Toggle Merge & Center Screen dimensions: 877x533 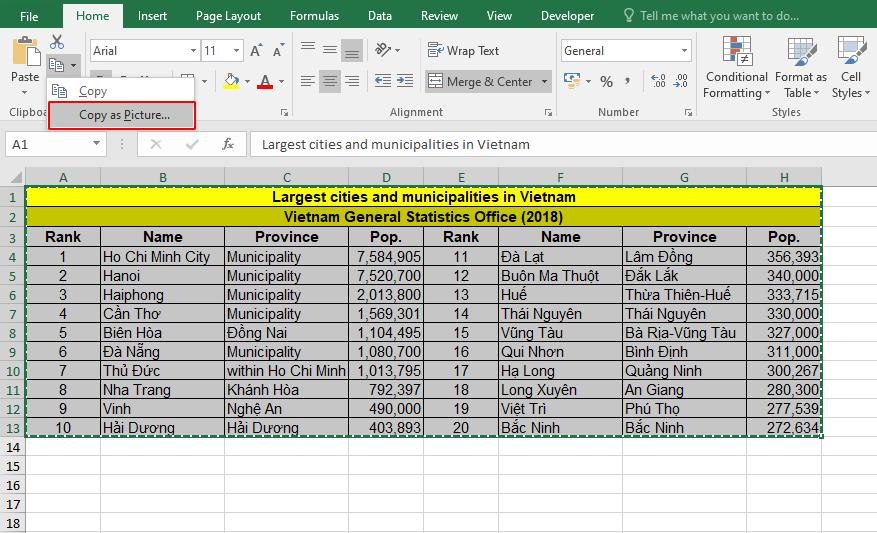pos(480,82)
